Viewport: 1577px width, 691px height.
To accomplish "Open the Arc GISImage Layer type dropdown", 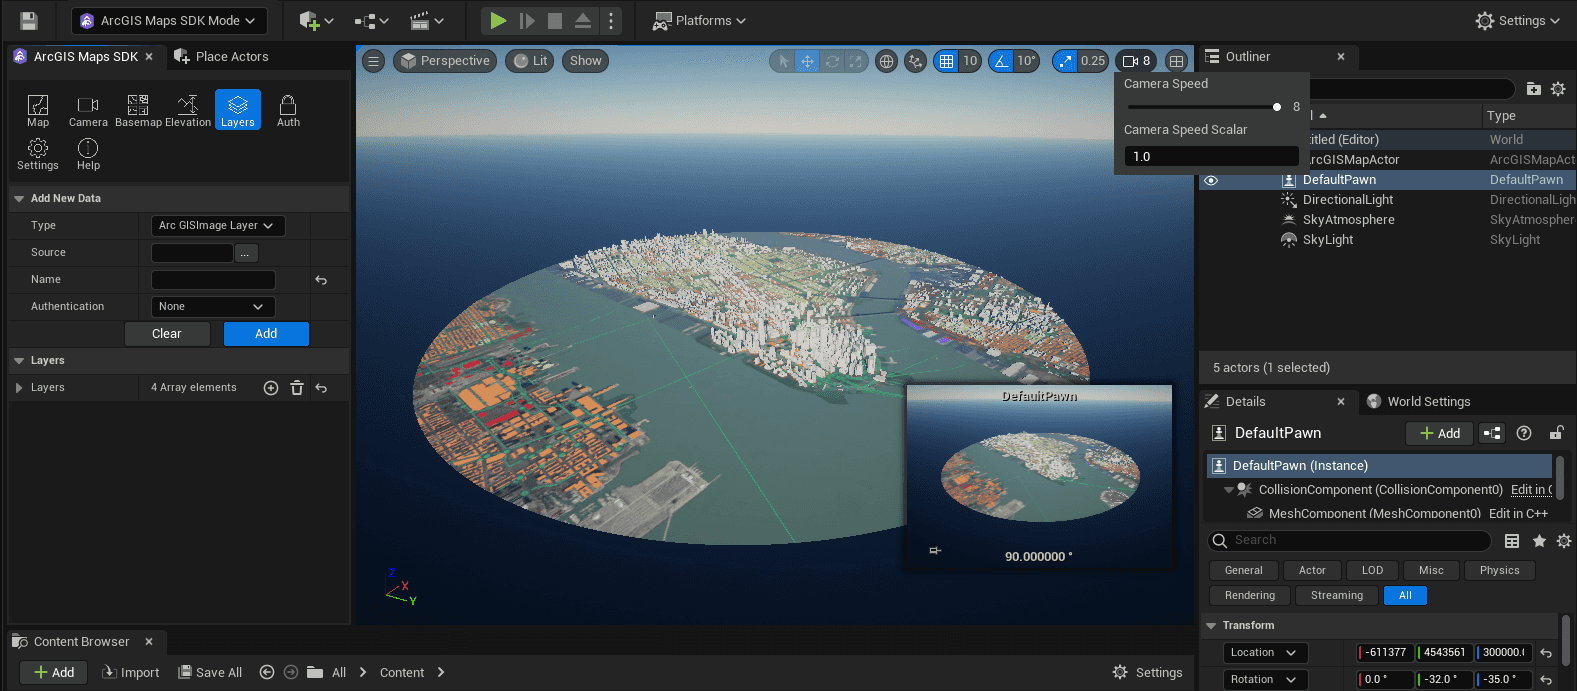I will 217,226.
